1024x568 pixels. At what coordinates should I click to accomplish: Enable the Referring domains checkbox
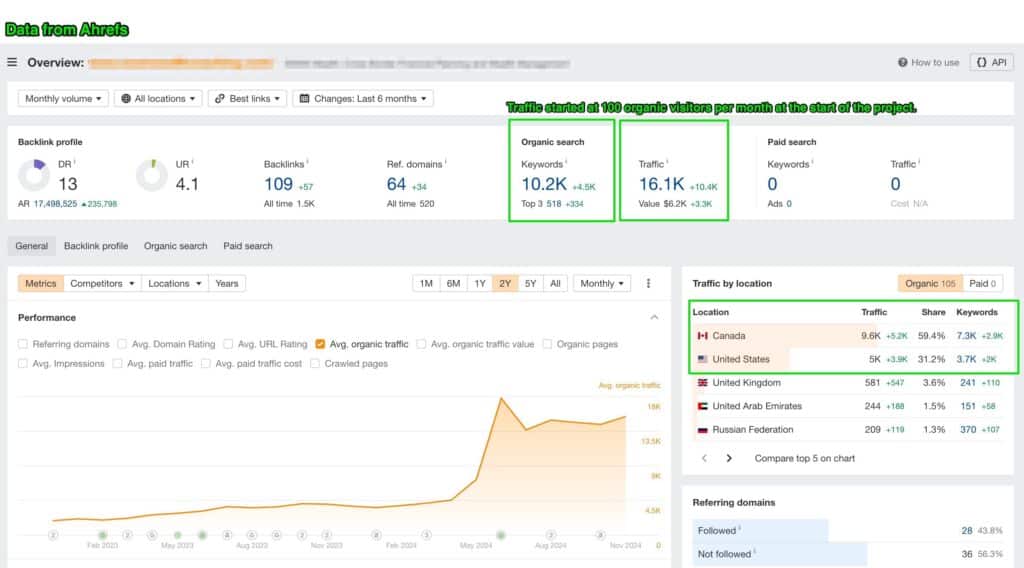coord(23,344)
